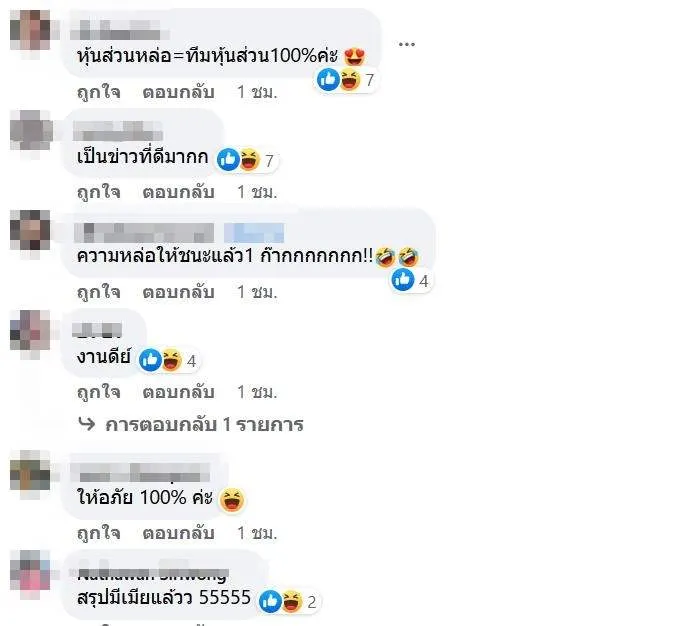Click ถูกใจ under the first comment
676x626 pixels.
point(99,92)
